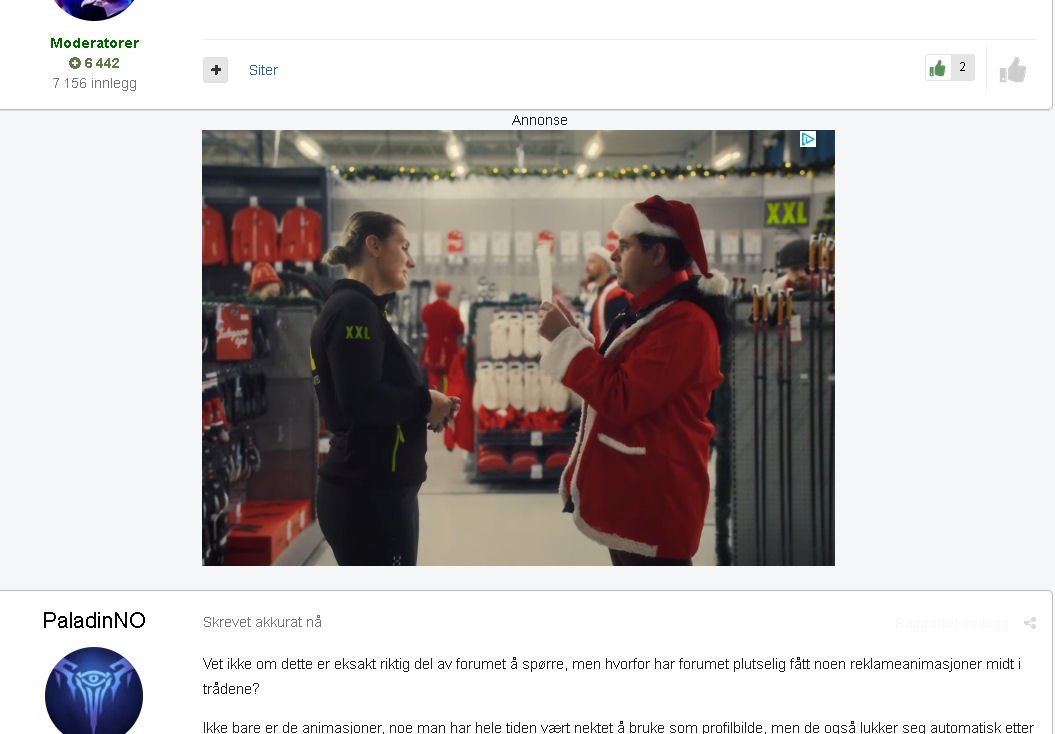Open the PaladinNO username link
The image size is (1055, 734).
(94, 620)
